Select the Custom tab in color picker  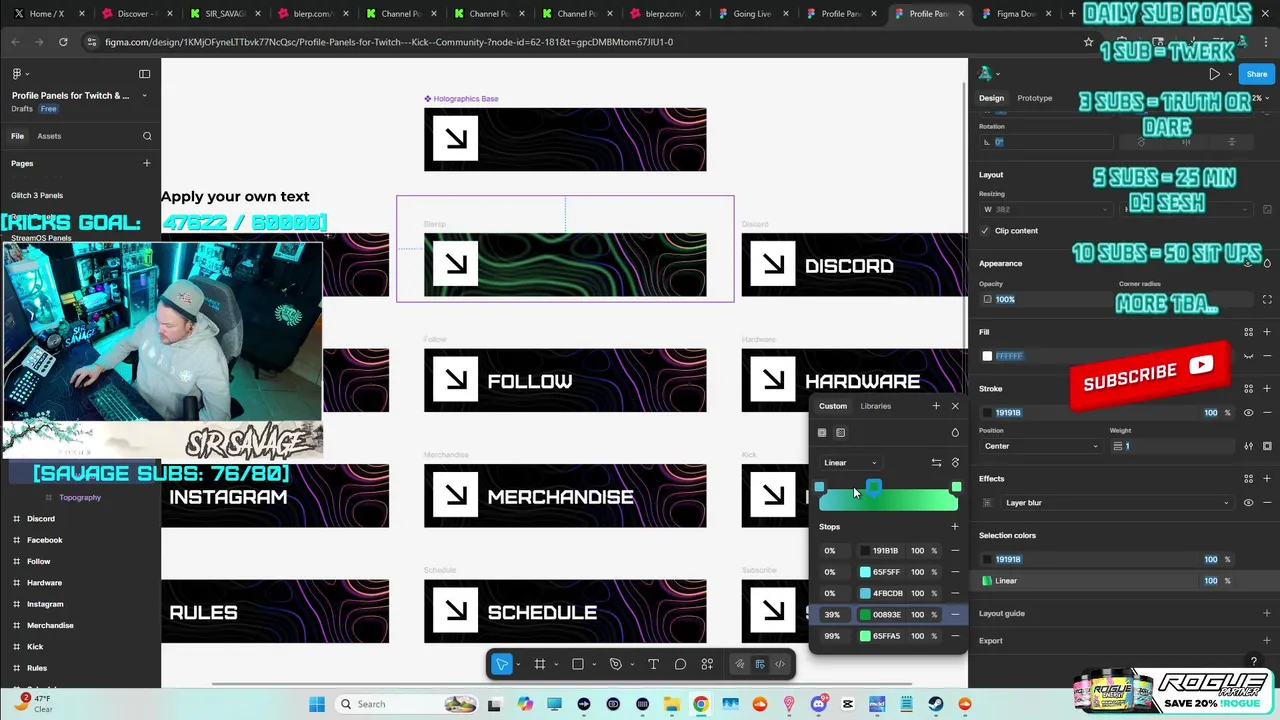click(833, 406)
